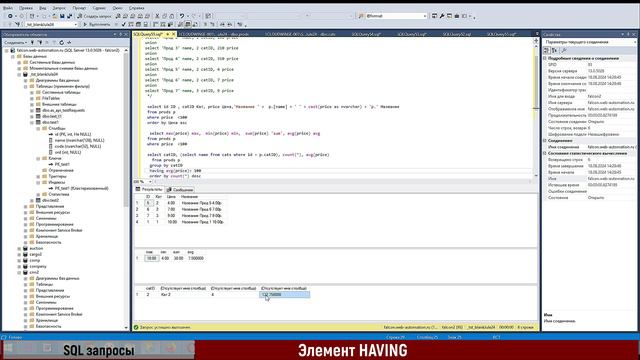Click the query success message in the status bar

click(x=165, y=327)
